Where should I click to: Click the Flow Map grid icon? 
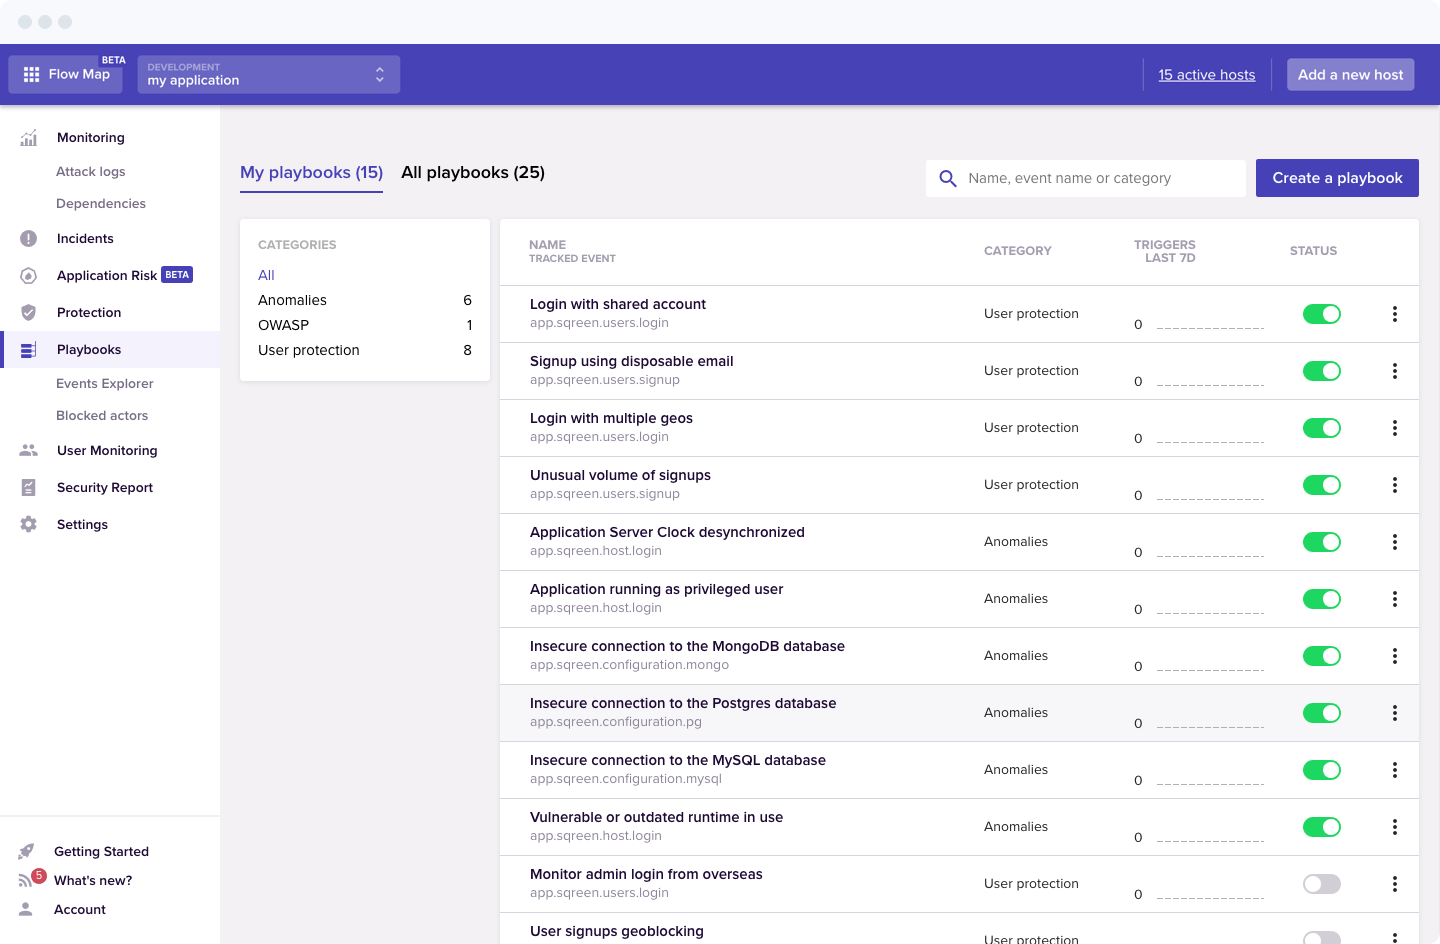pyautogui.click(x=31, y=74)
